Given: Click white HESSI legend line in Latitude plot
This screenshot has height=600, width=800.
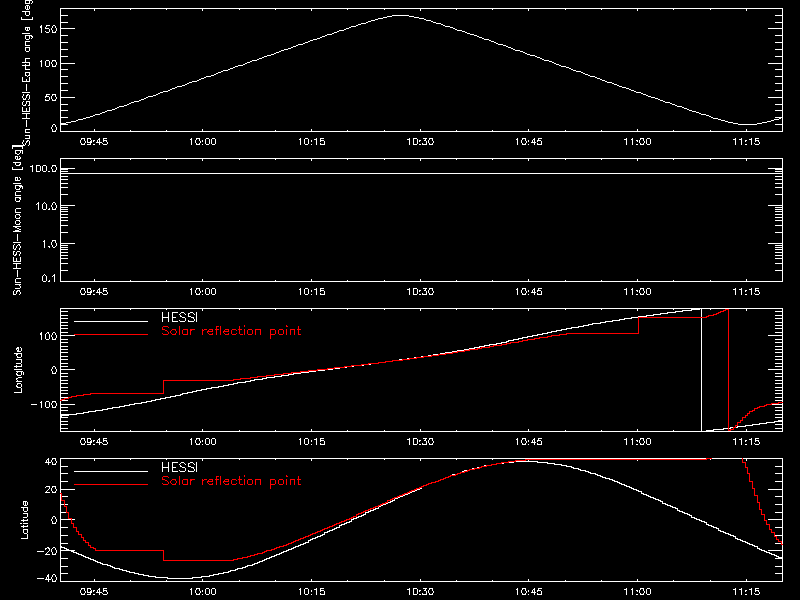Looking at the screenshot, I should [x=111, y=471].
